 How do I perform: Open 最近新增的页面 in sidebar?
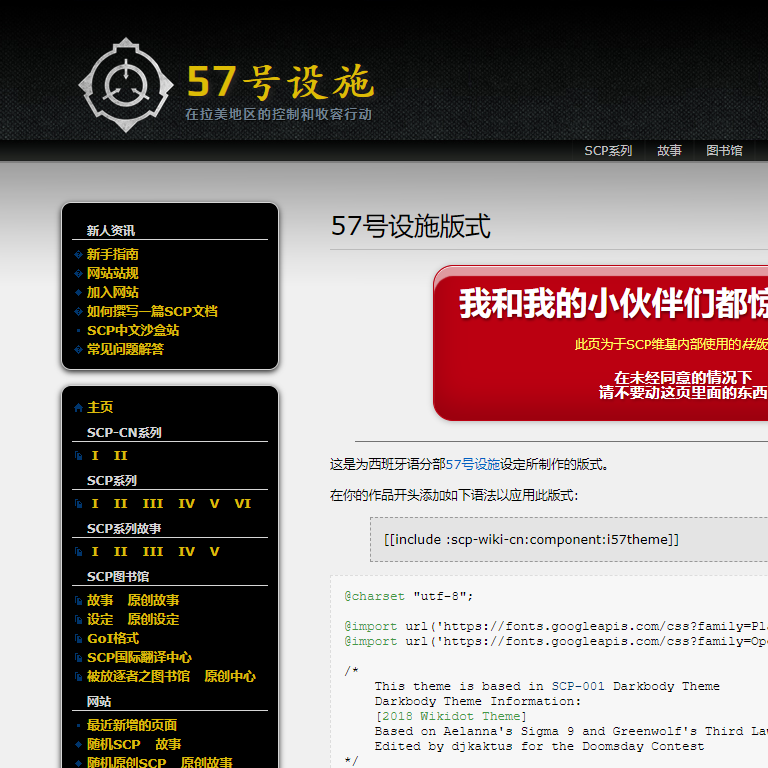point(132,725)
